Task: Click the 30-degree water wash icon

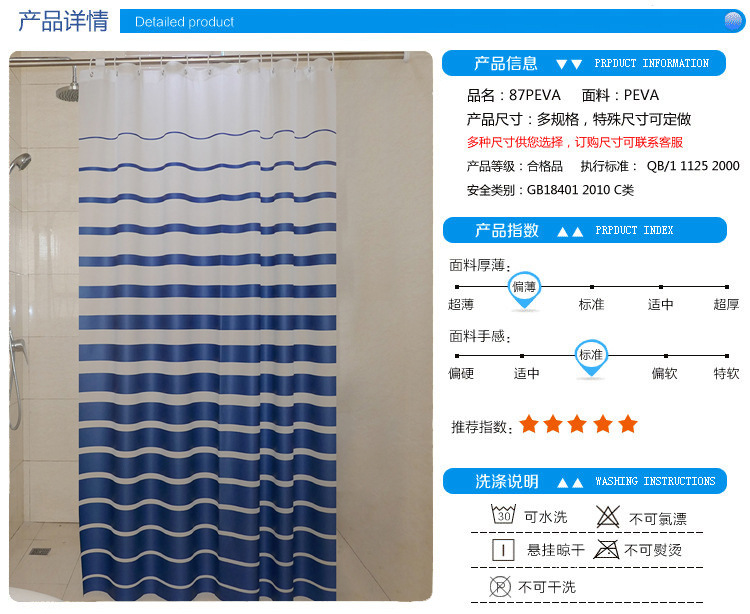Action: [x=503, y=515]
